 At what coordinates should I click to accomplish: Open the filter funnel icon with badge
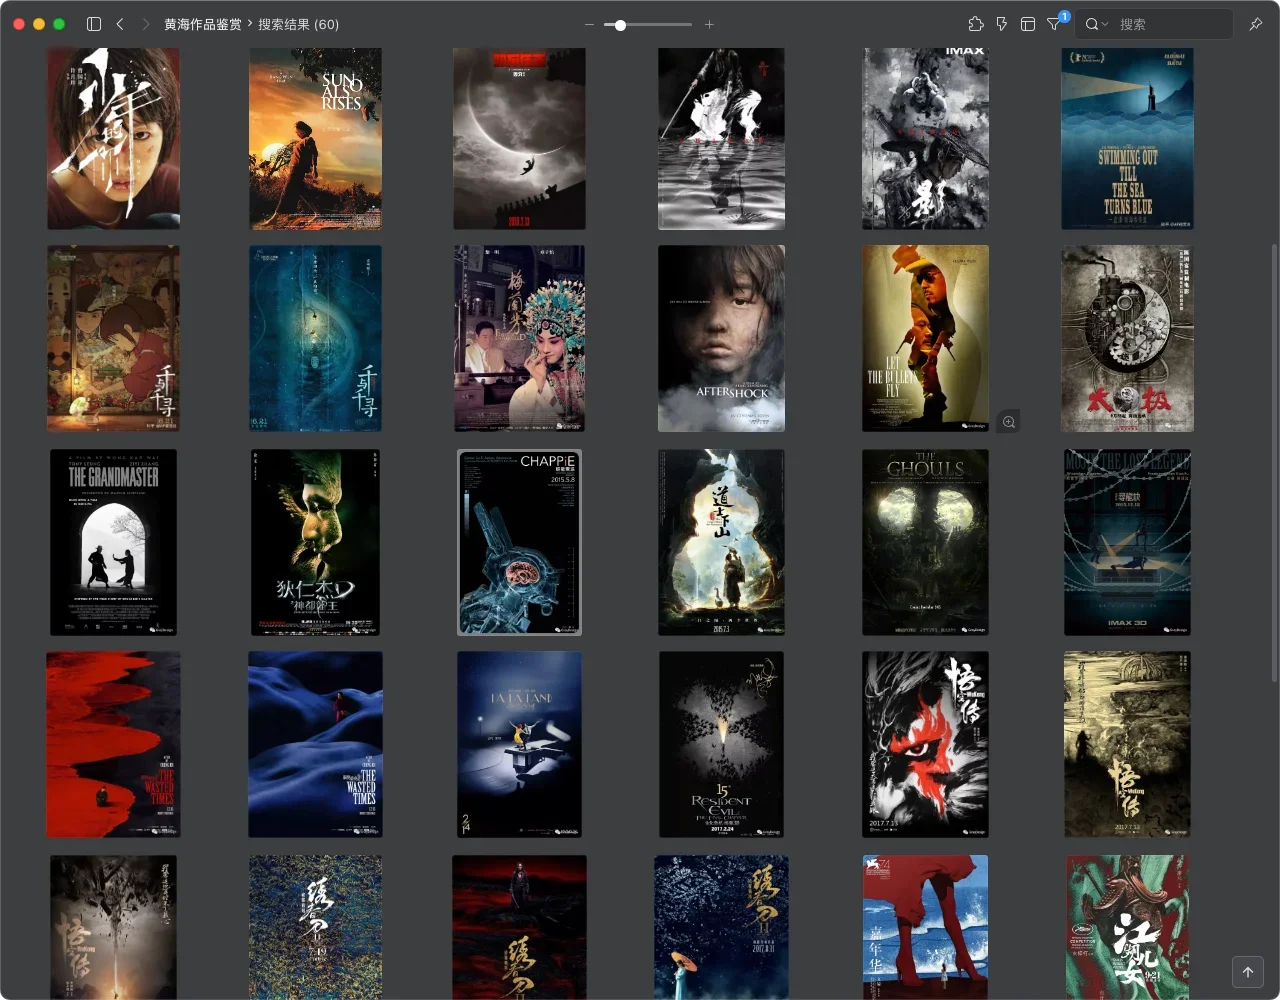click(1054, 24)
